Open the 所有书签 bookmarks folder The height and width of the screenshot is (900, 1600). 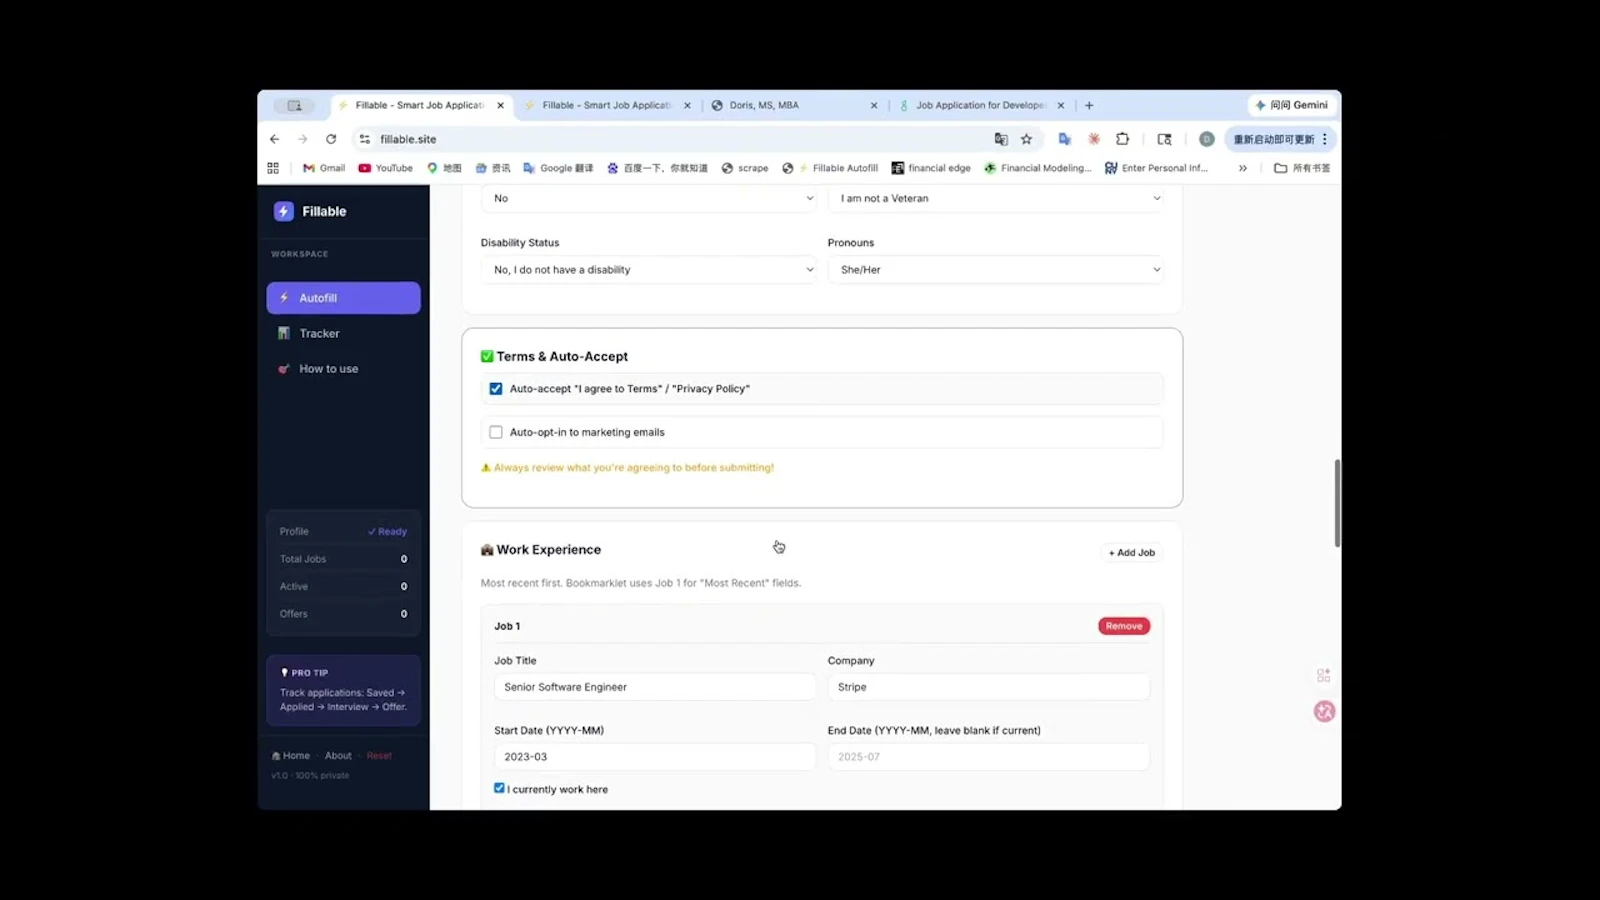pos(1302,168)
